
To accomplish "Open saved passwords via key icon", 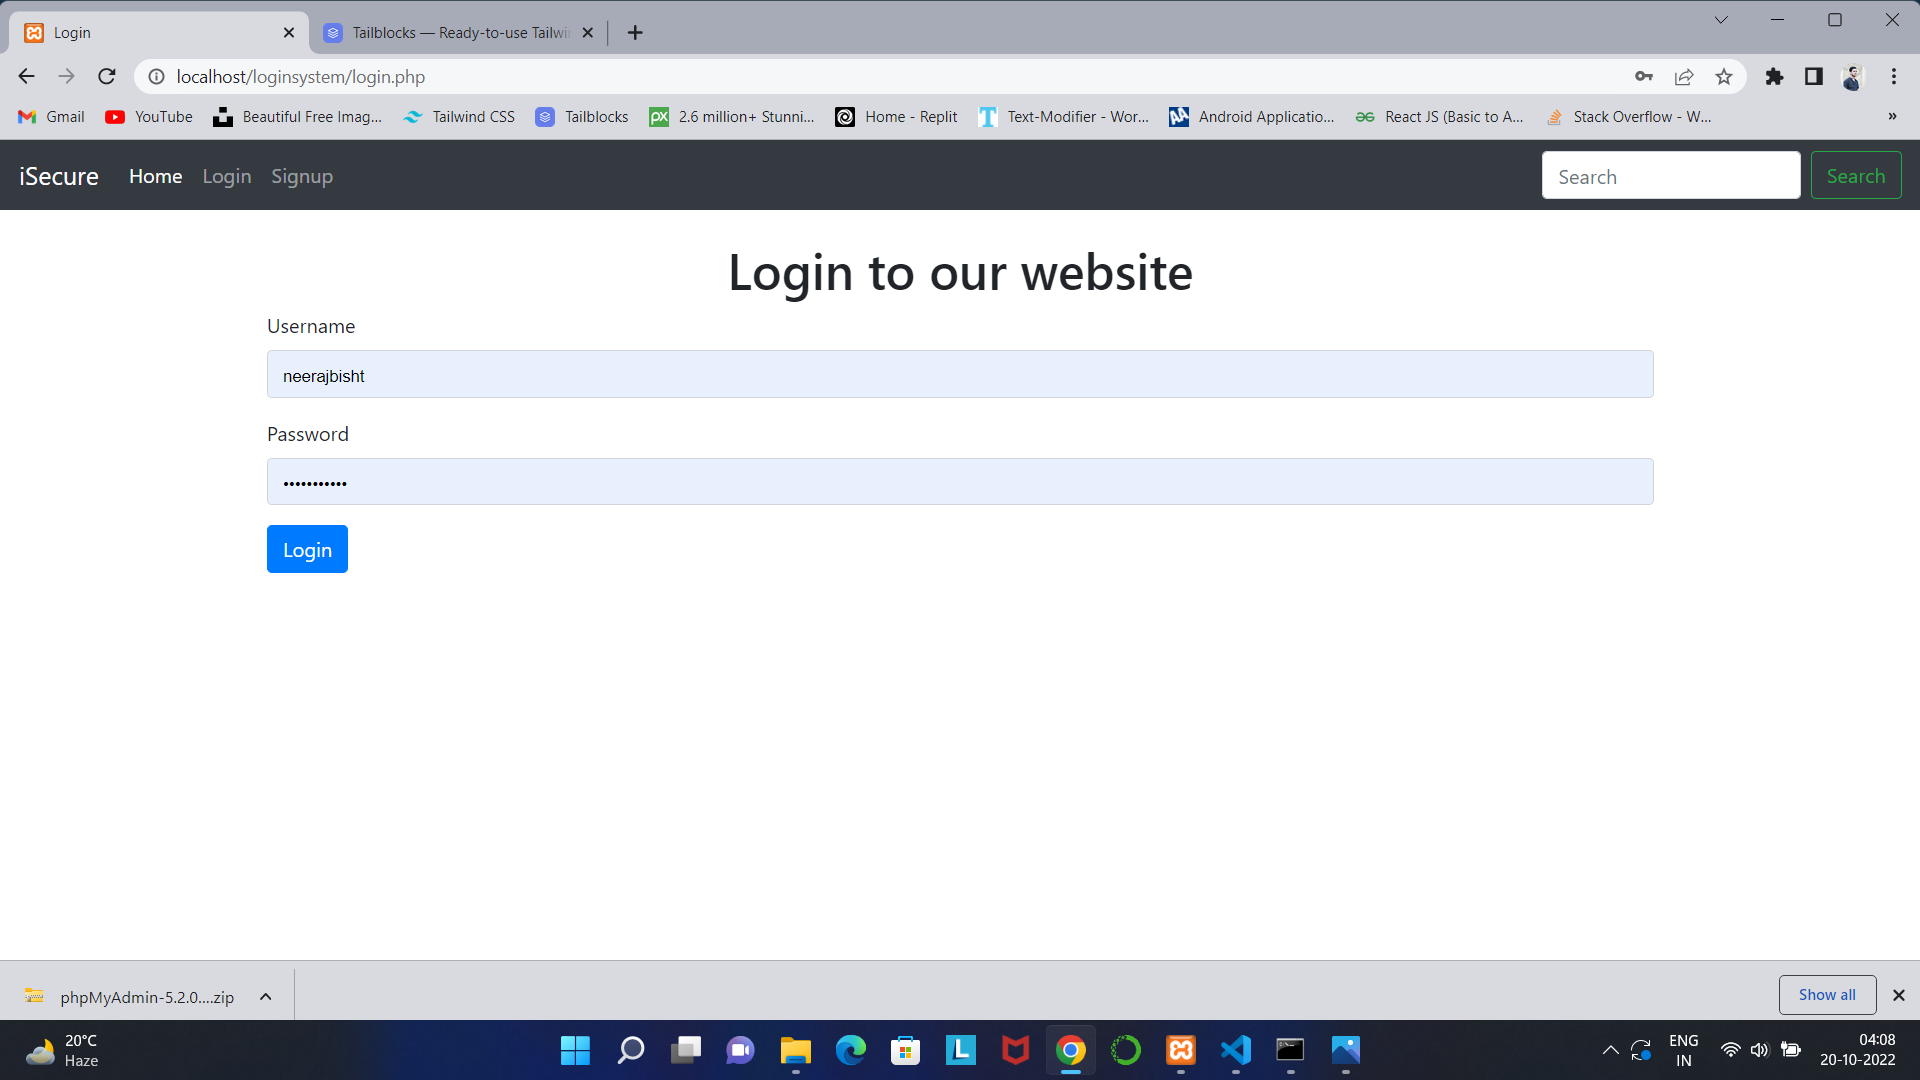I will tap(1644, 76).
